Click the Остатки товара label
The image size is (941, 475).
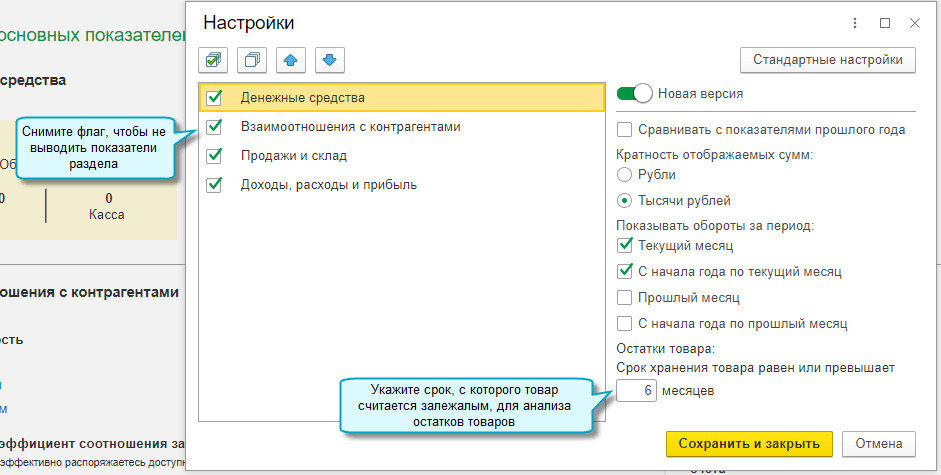click(x=666, y=349)
